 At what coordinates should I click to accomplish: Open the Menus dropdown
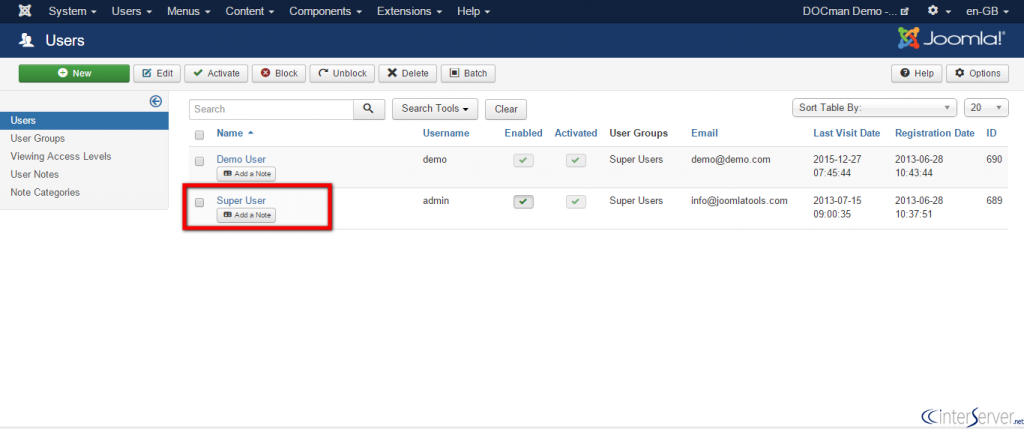pyautogui.click(x=189, y=11)
